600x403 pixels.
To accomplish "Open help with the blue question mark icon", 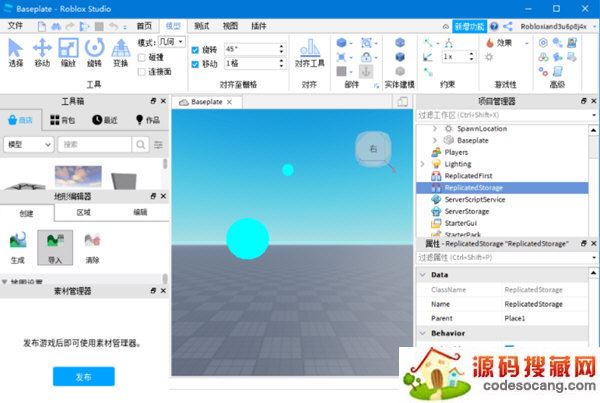I will (494, 26).
